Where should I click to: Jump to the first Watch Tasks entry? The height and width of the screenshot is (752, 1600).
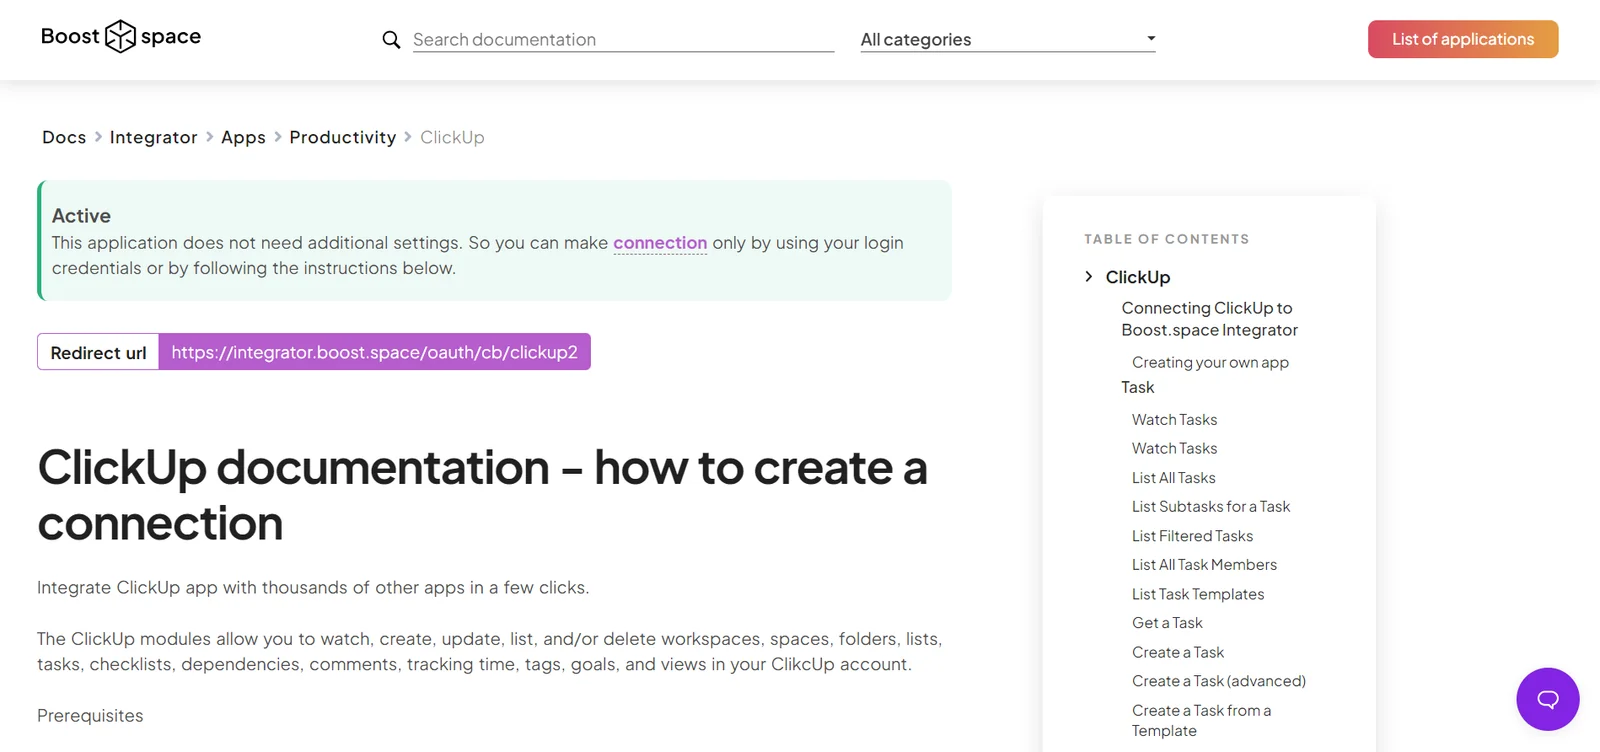tap(1174, 420)
